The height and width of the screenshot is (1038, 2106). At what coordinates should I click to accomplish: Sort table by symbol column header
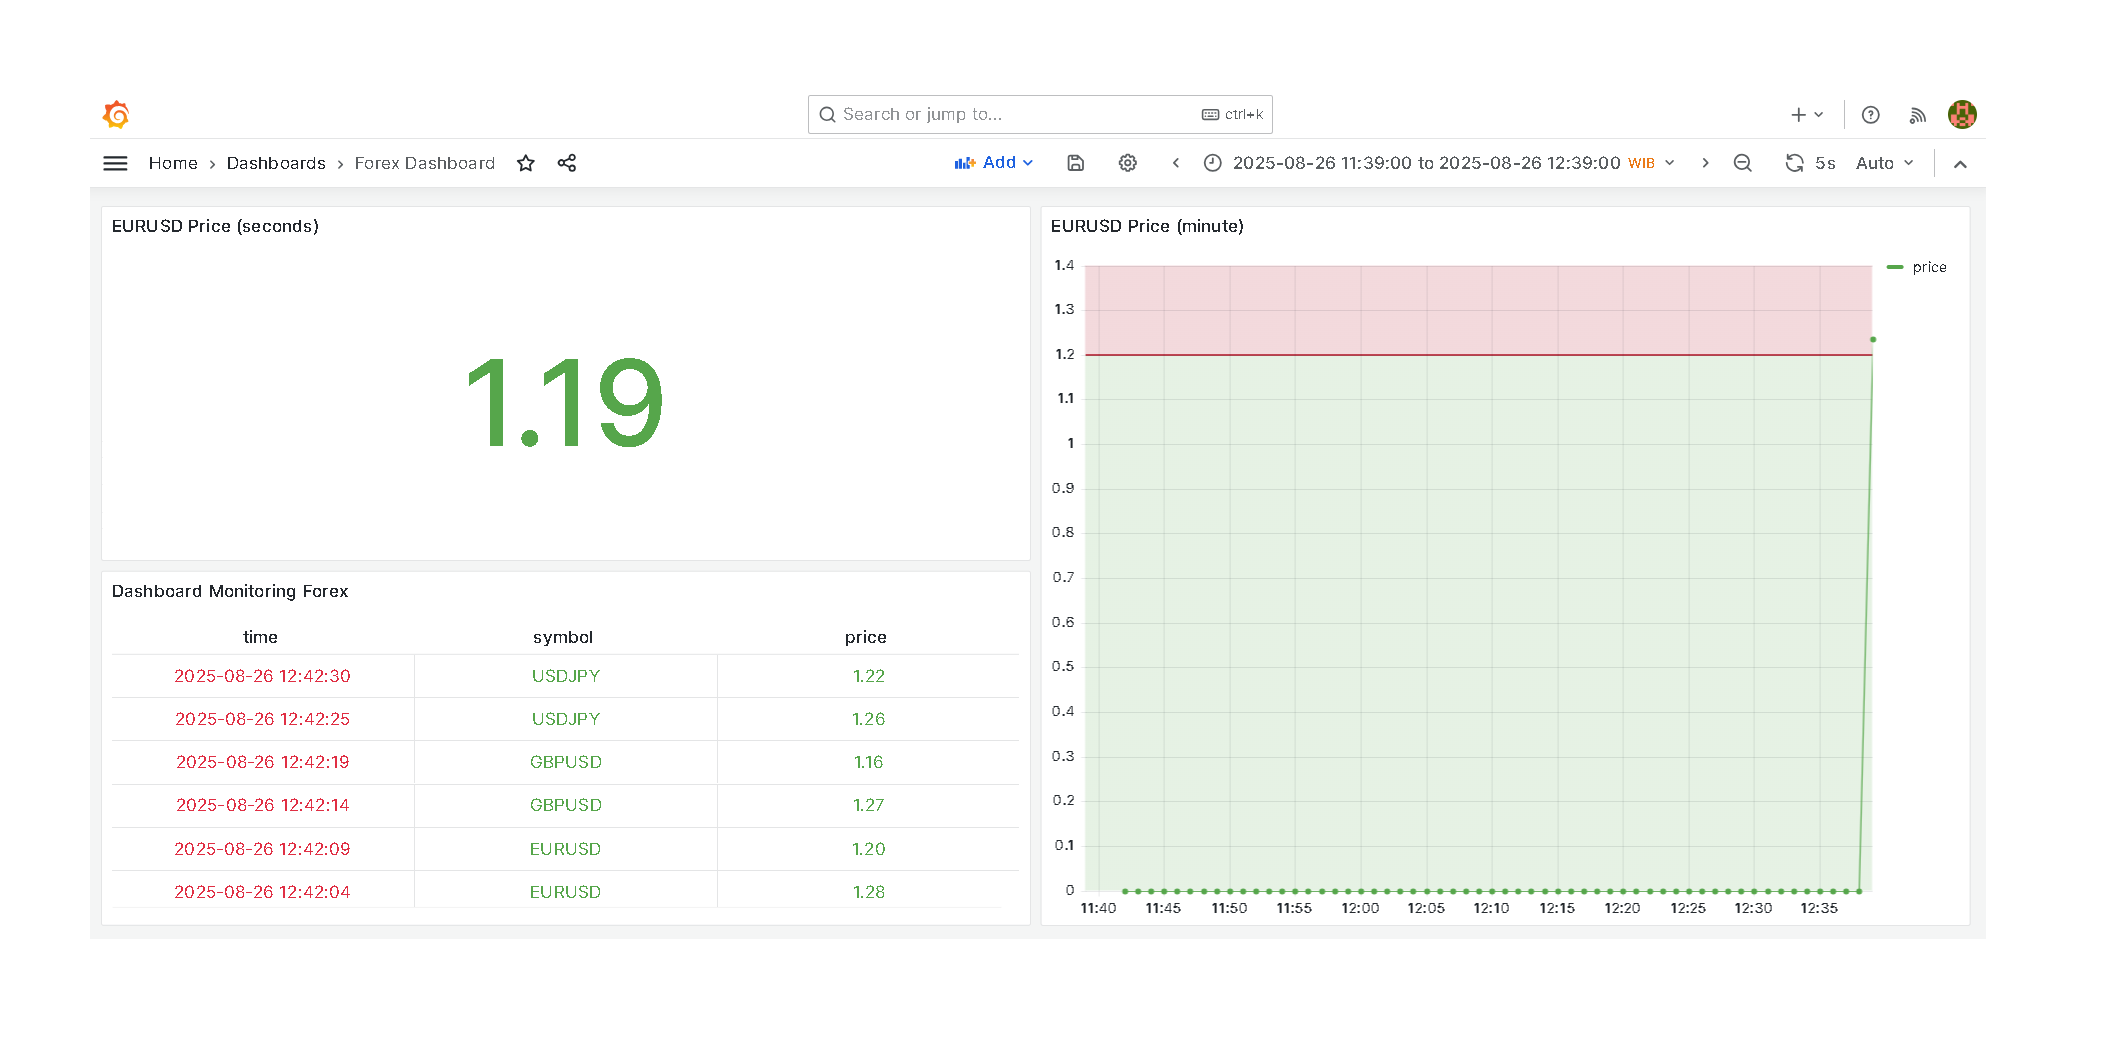563,637
